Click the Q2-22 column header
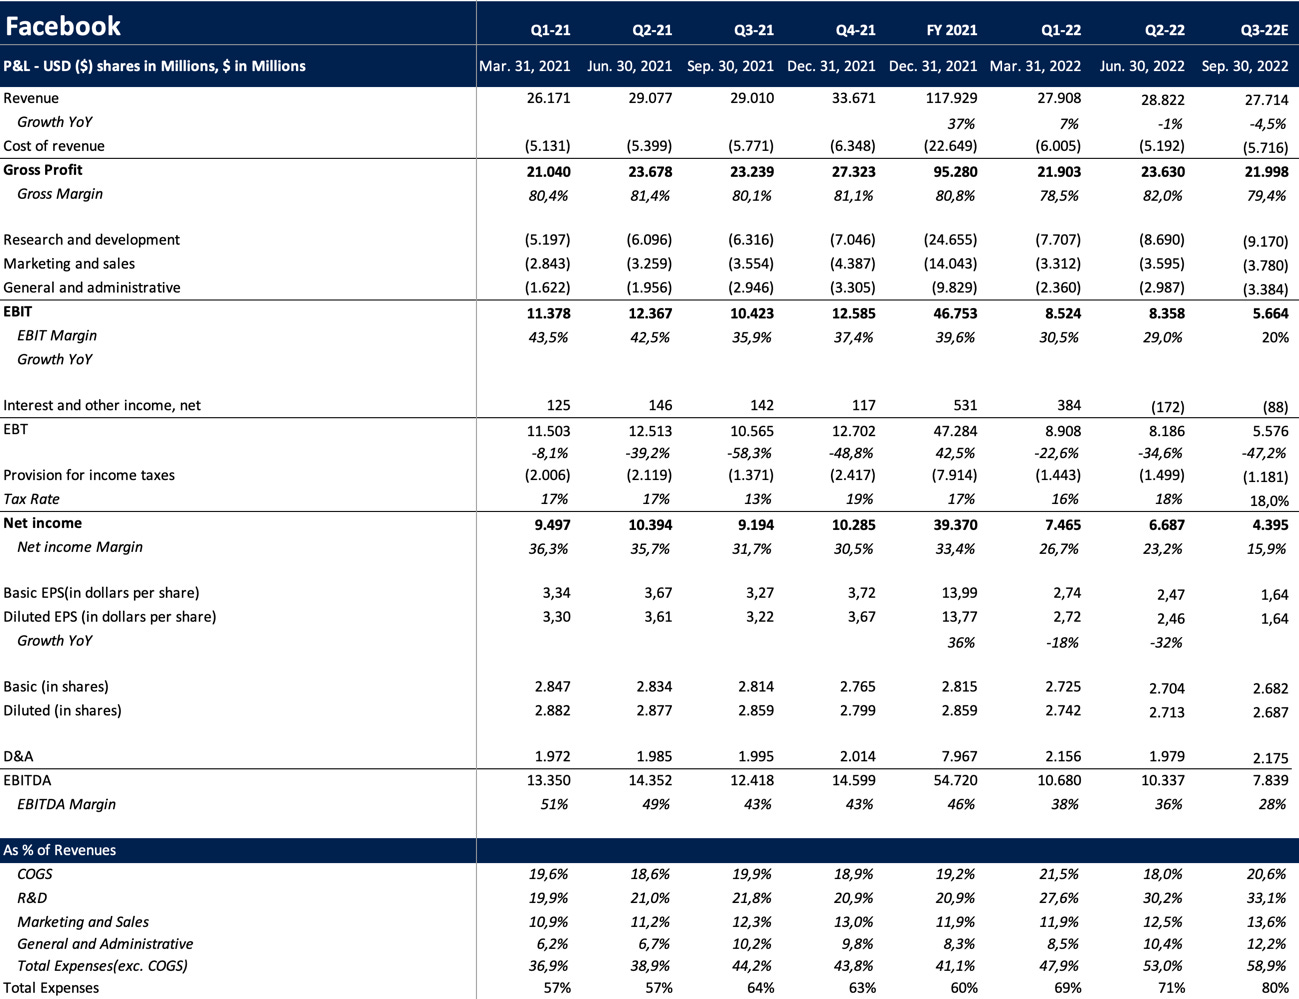Image resolution: width=1299 pixels, height=999 pixels. click(1164, 30)
